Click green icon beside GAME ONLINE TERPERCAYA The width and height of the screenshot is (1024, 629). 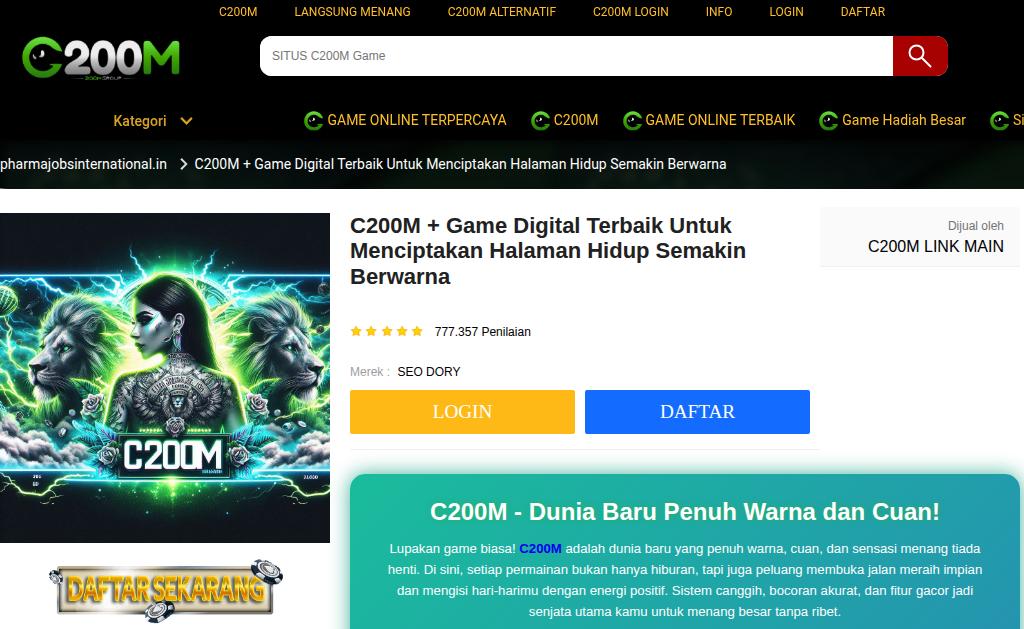coord(313,121)
